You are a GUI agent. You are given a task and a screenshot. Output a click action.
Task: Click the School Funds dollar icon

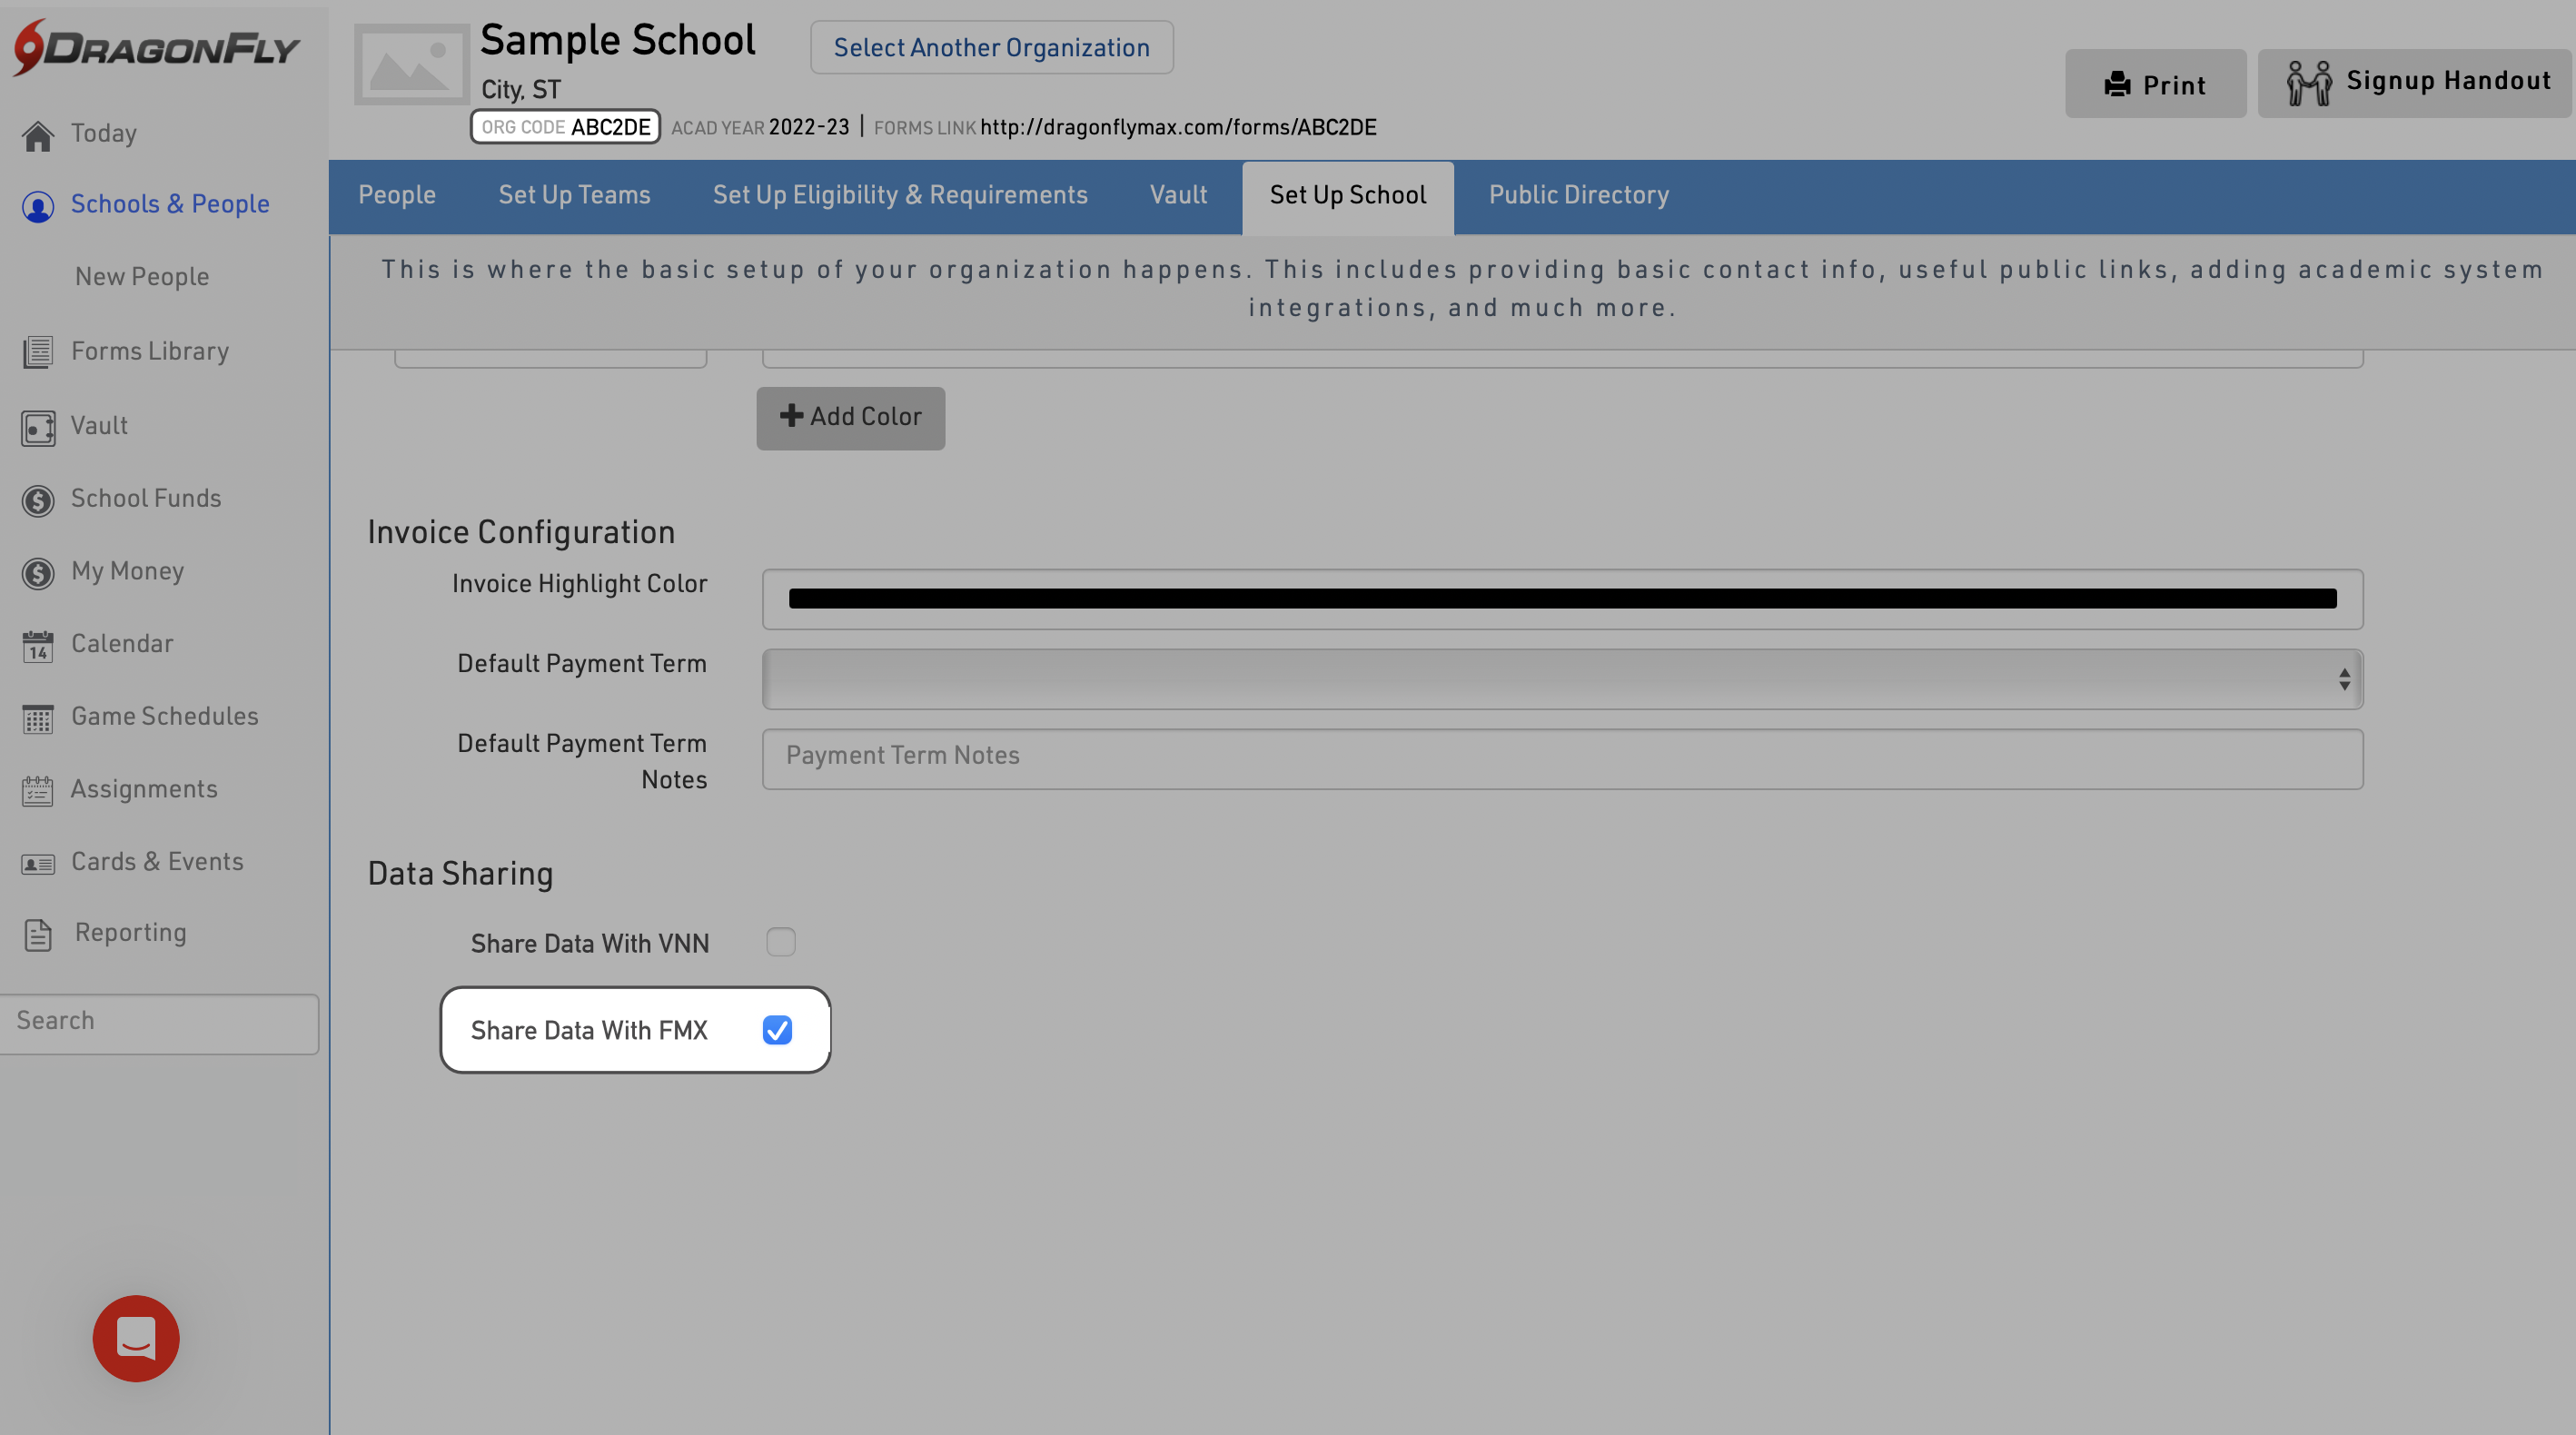[x=38, y=500]
